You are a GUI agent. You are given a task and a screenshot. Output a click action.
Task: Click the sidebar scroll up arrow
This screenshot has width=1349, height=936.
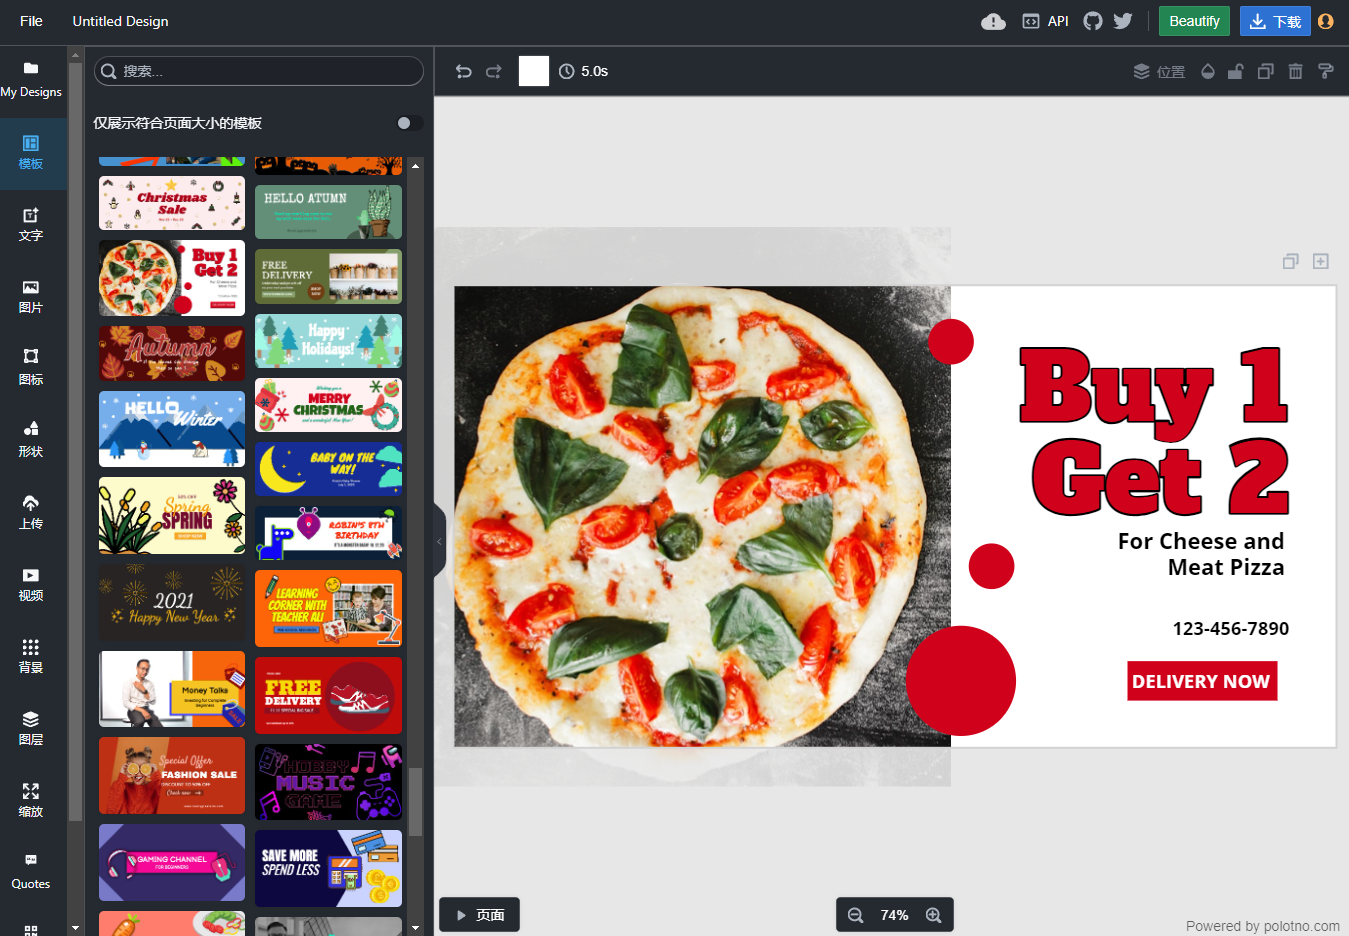(75, 55)
